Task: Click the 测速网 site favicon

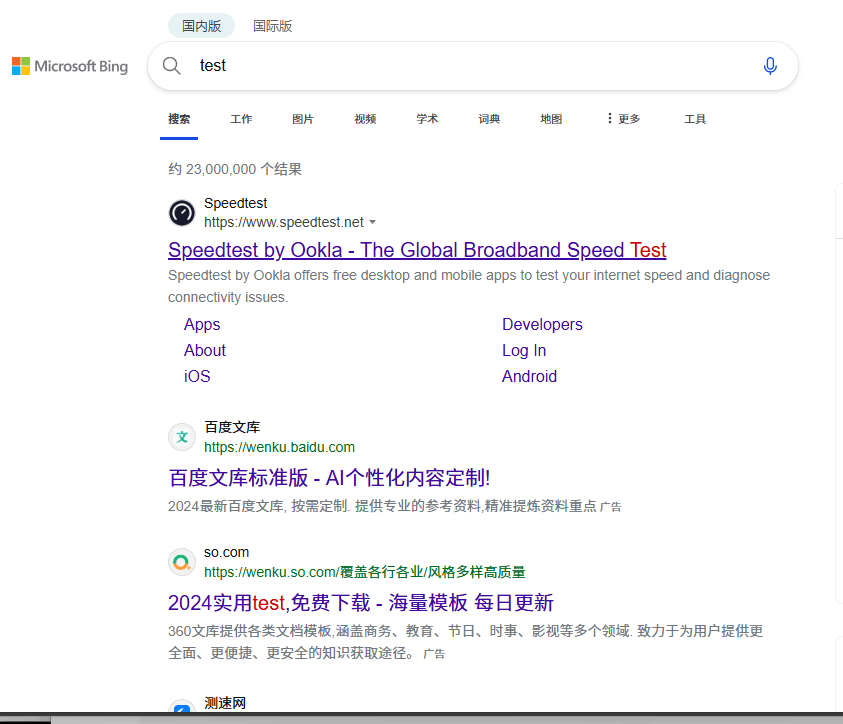Action: click(182, 706)
